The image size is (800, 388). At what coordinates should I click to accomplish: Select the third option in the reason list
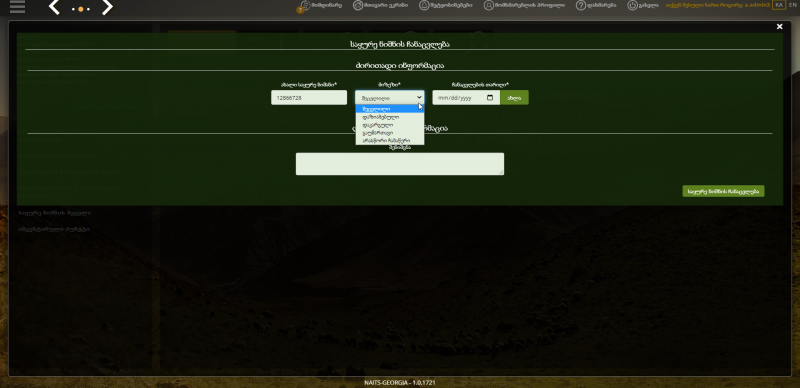click(390, 125)
